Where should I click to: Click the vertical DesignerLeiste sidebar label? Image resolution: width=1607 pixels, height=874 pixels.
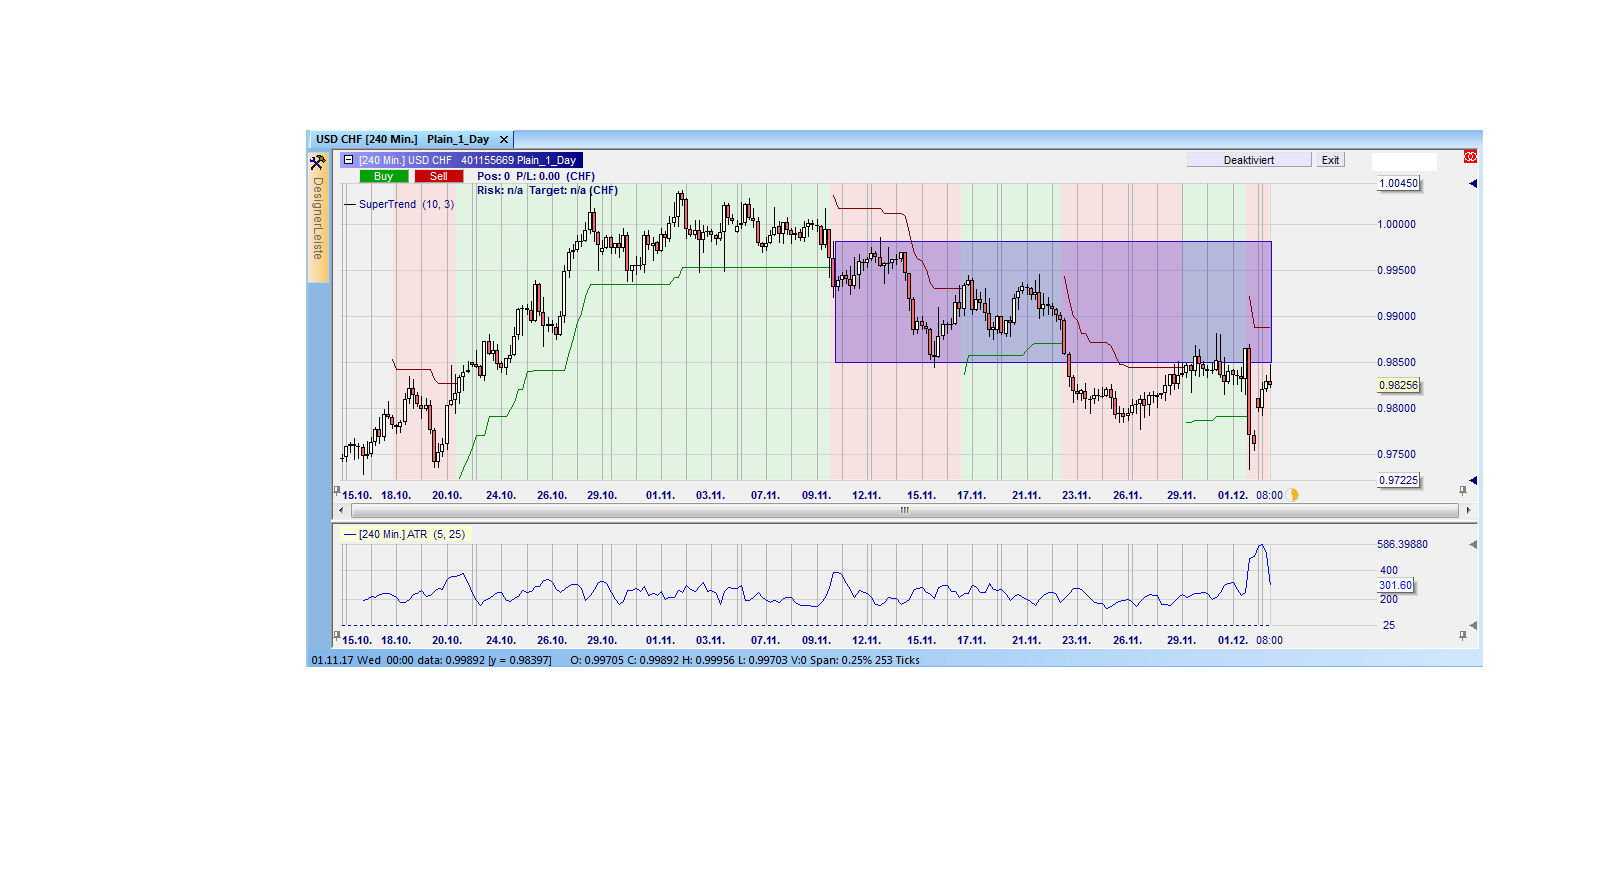318,219
